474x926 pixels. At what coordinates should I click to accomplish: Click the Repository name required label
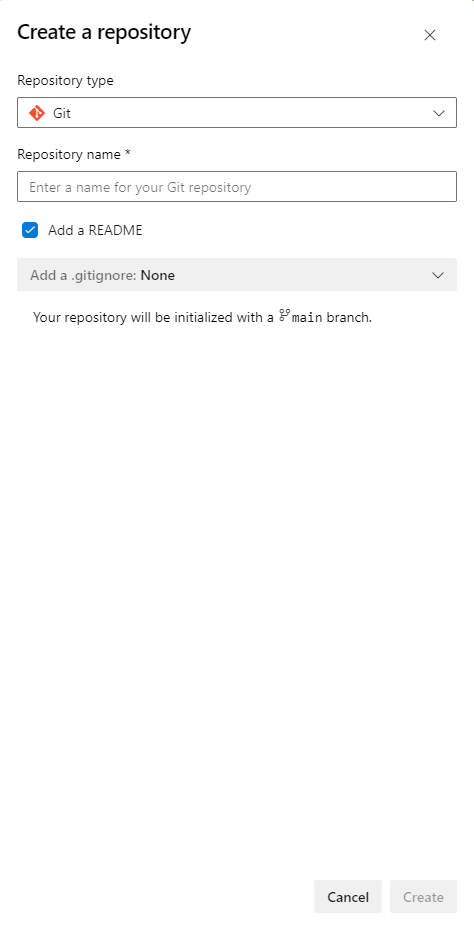(74, 155)
